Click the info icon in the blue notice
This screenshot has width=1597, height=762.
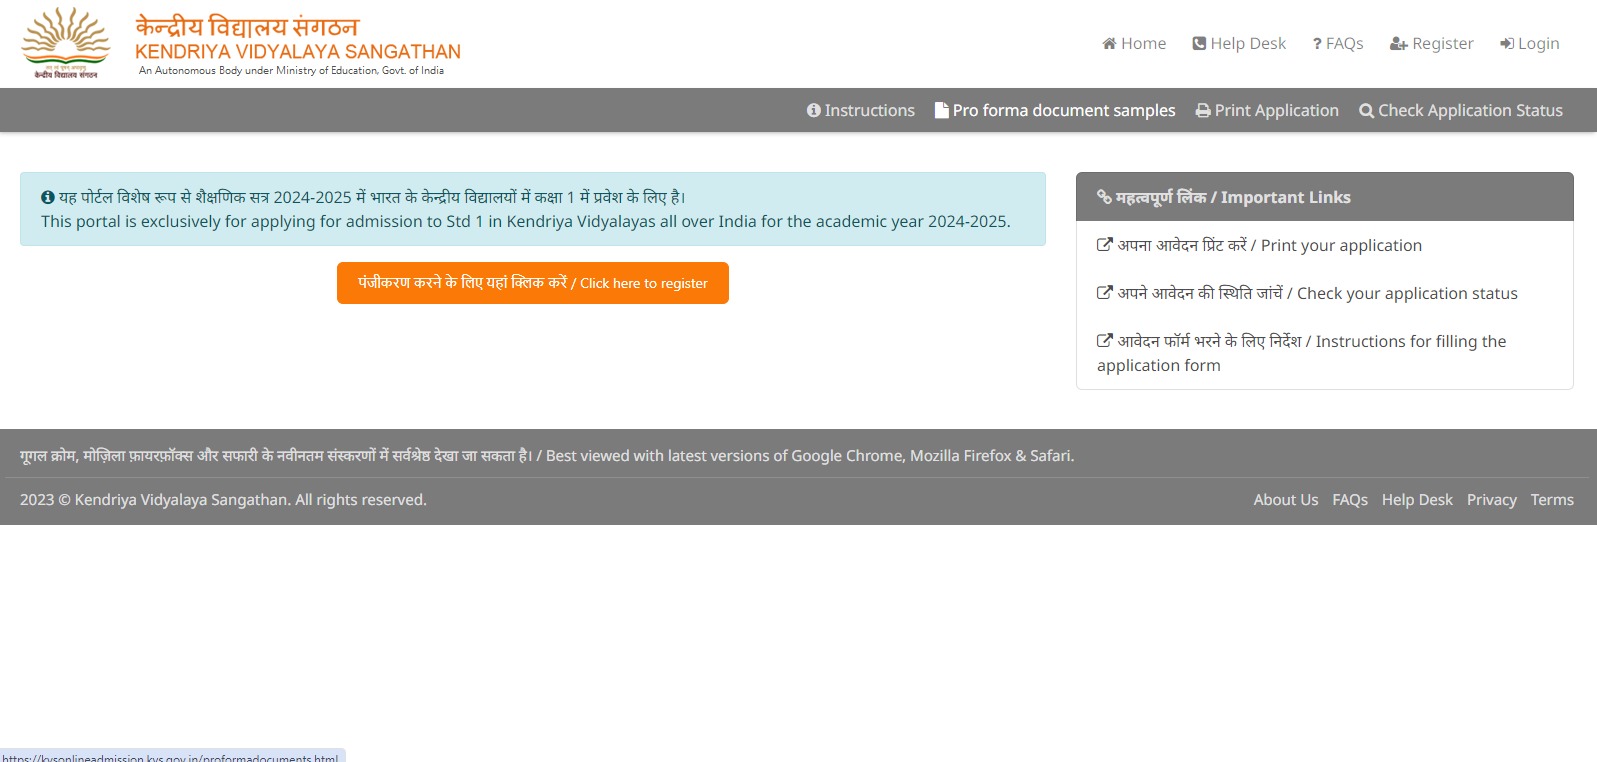click(48, 197)
